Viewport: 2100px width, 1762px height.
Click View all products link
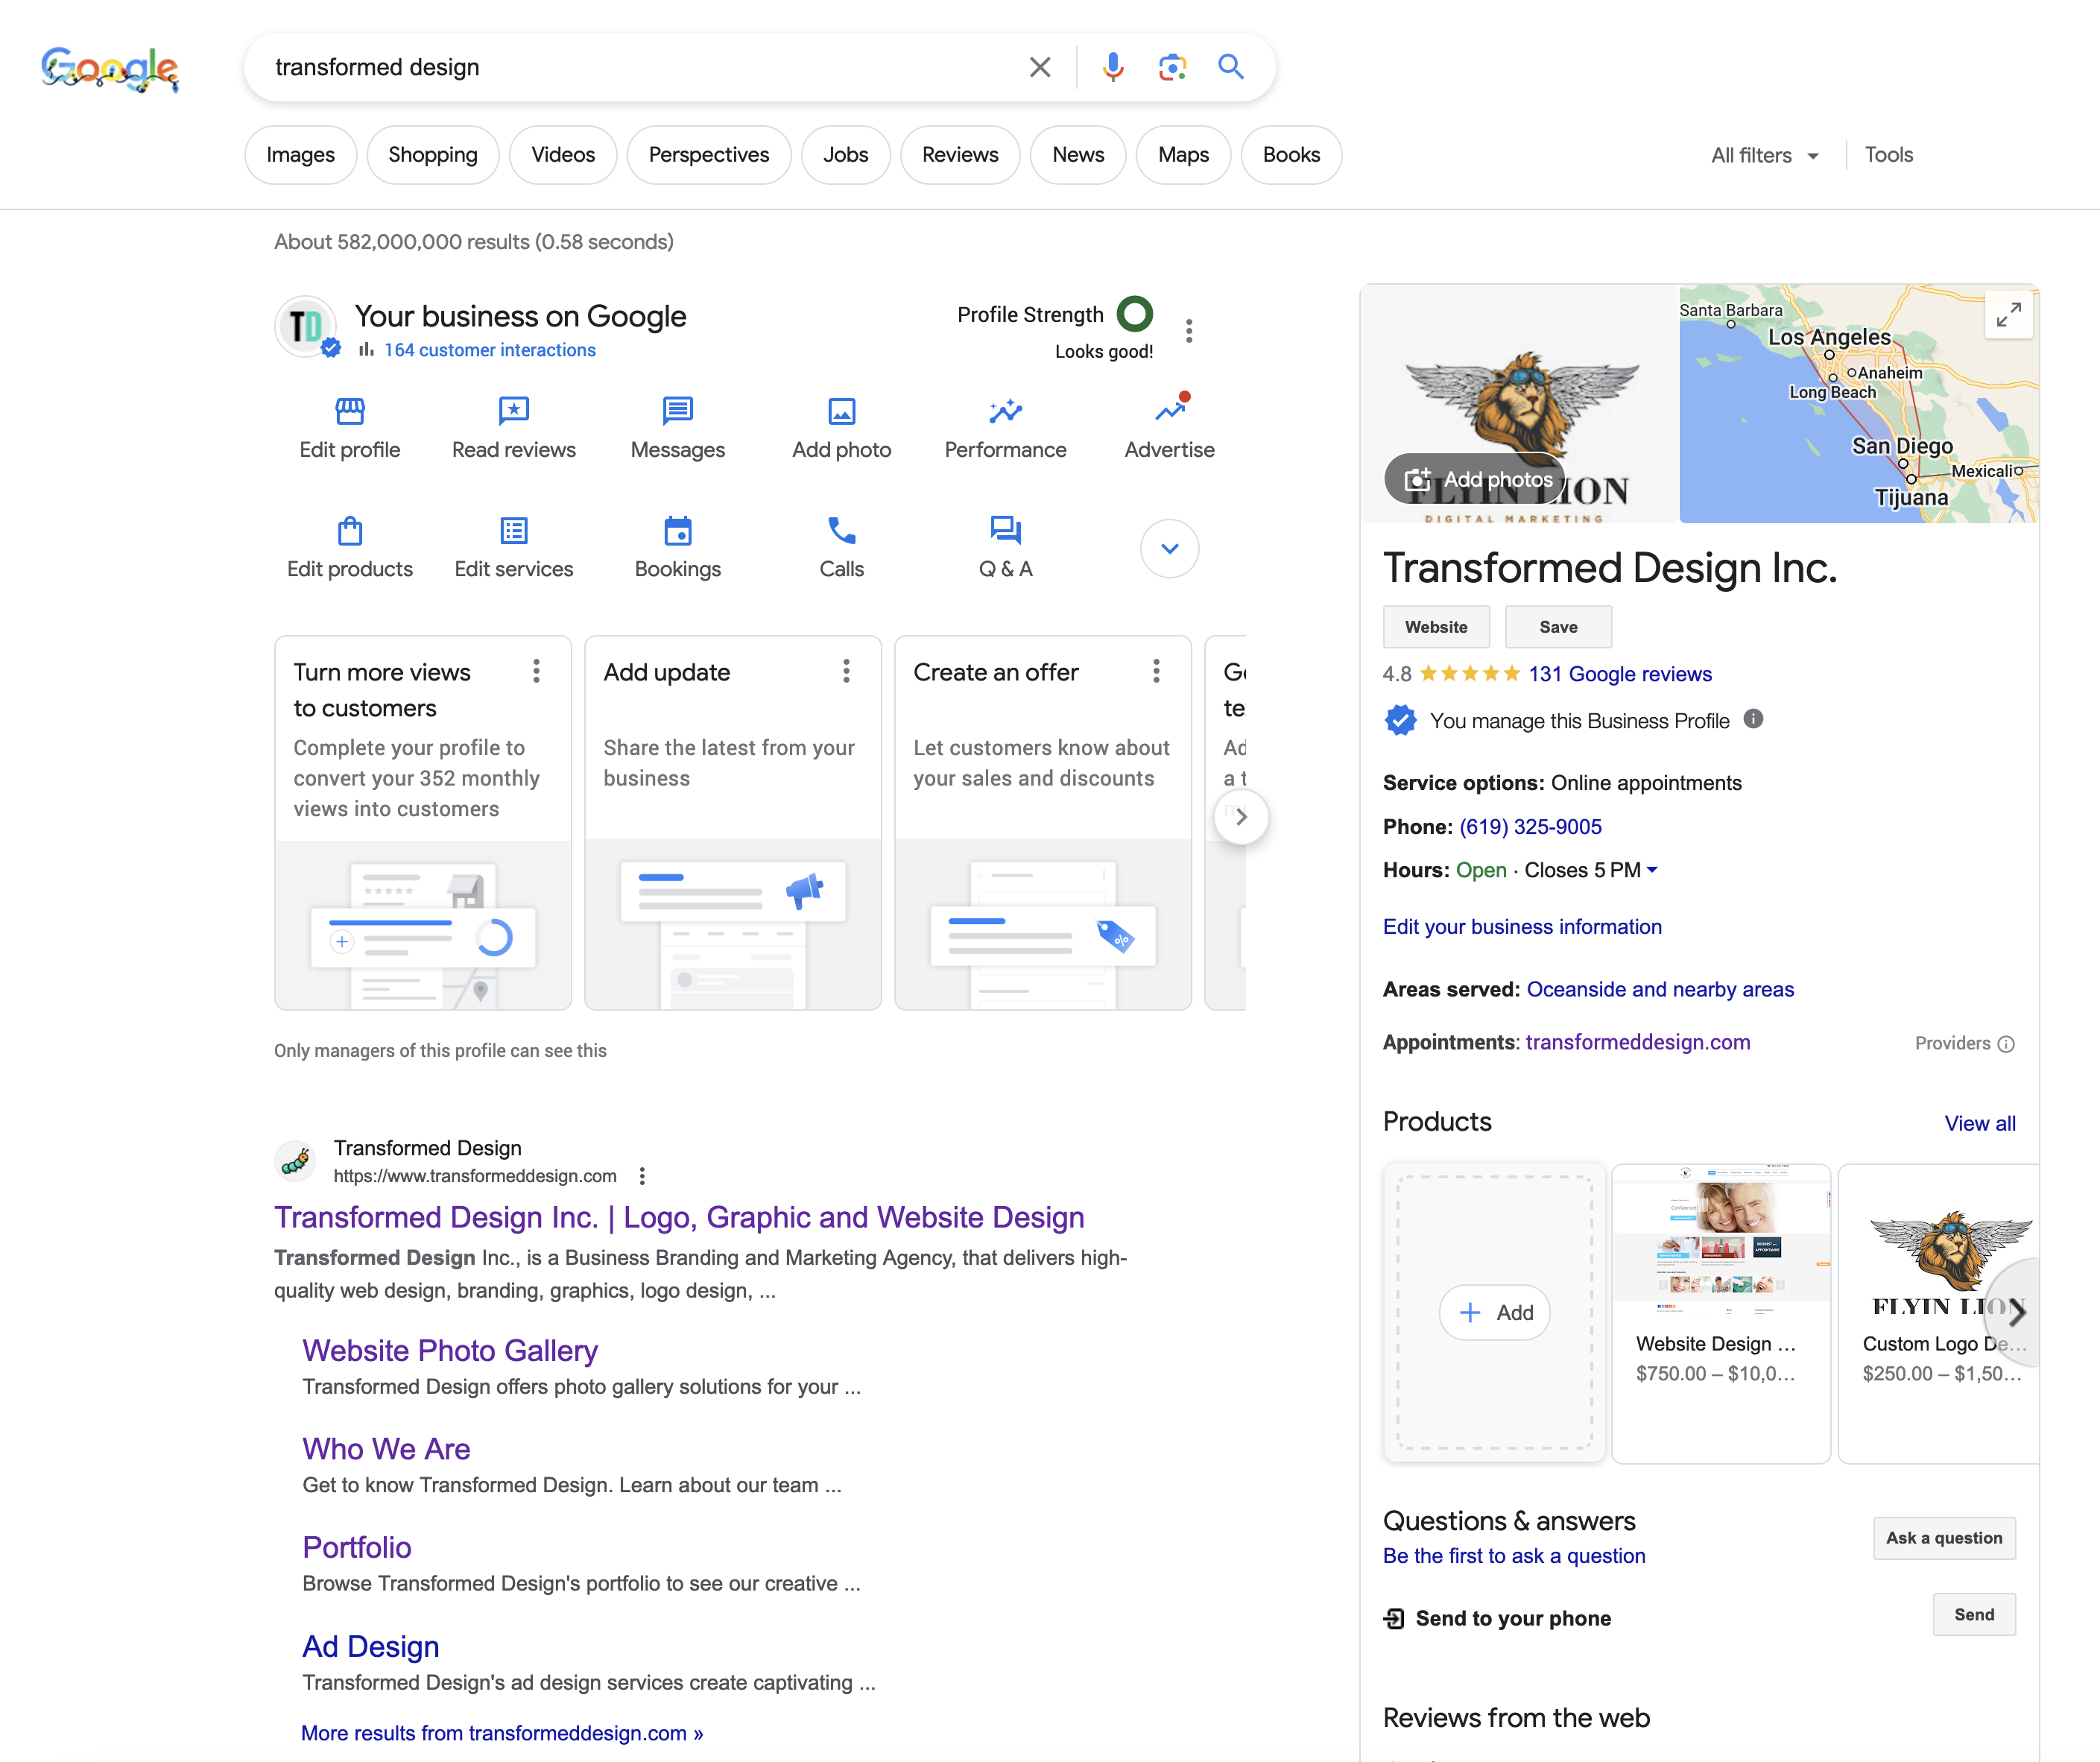tap(1980, 1123)
